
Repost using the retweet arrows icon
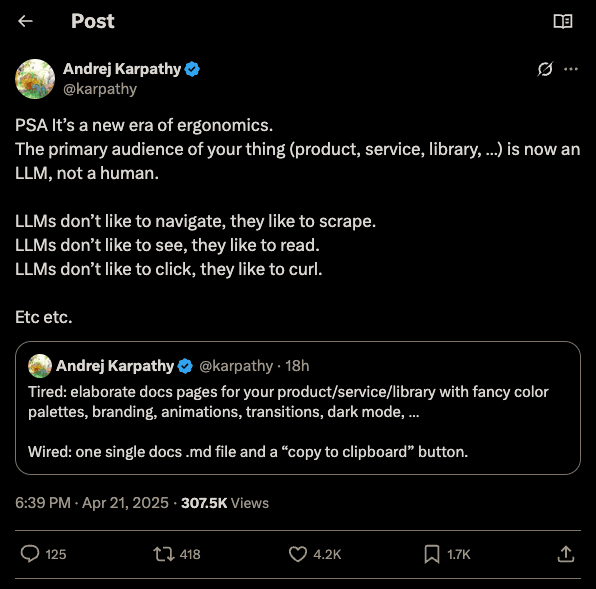click(164, 554)
